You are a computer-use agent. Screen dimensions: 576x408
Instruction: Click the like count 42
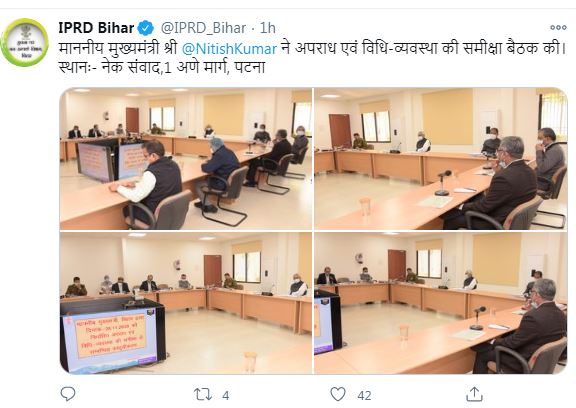[364, 396]
